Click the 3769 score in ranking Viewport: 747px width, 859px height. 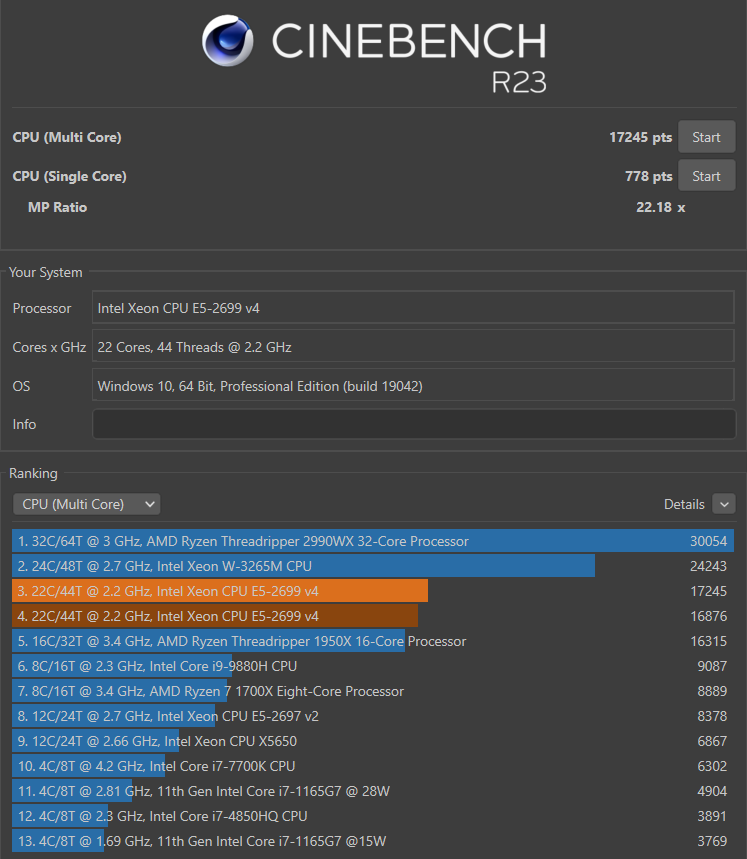(x=712, y=841)
